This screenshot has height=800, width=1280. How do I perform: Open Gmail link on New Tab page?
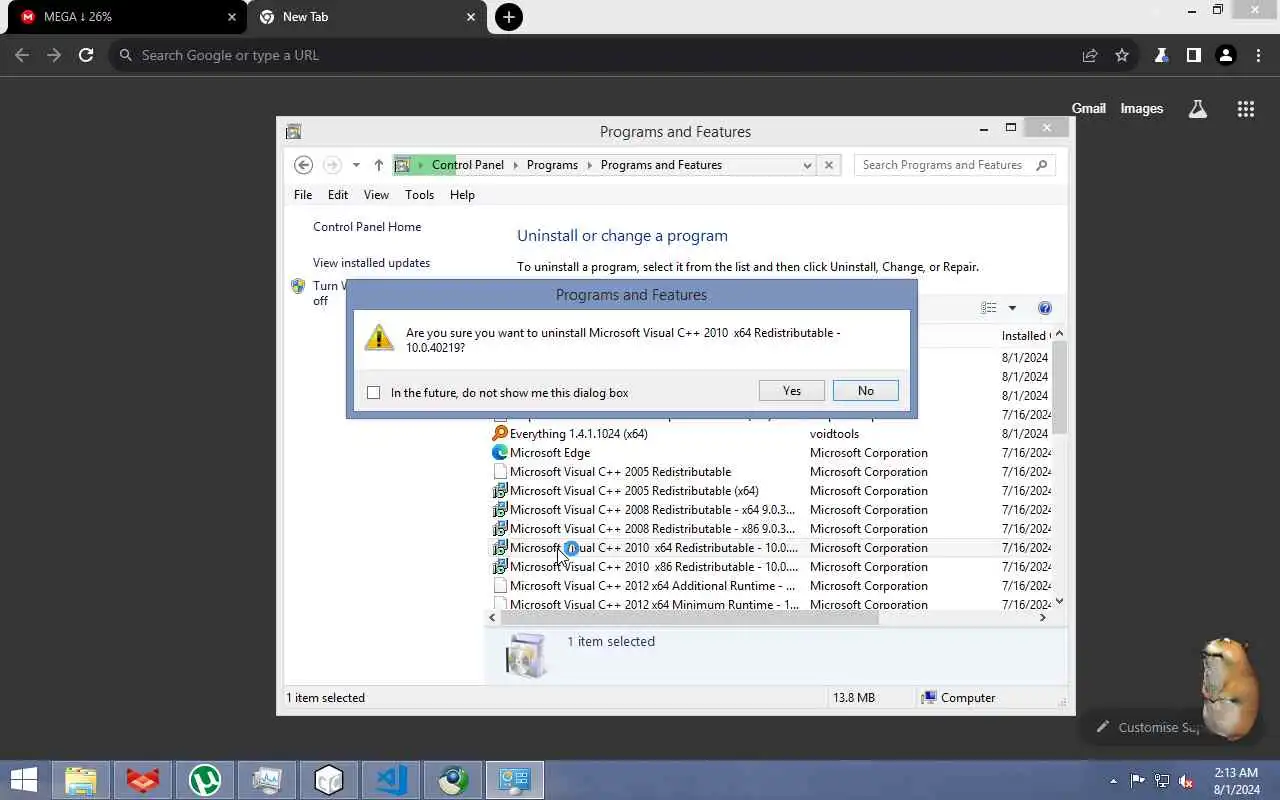pyautogui.click(x=1089, y=109)
